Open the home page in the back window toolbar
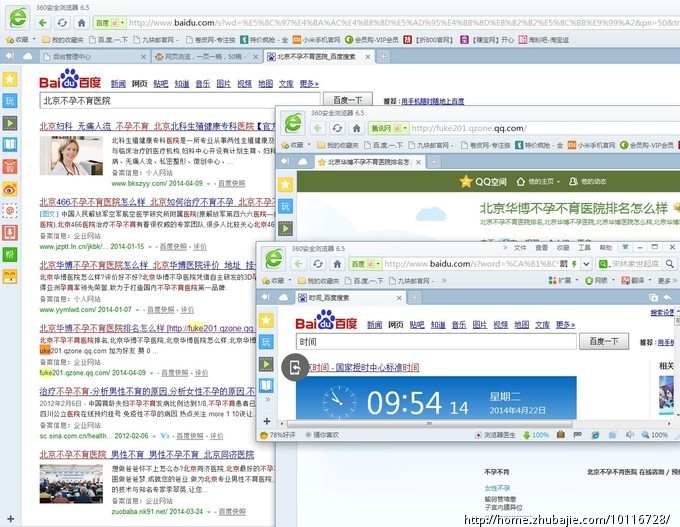Screen dimensions: 680x527 (x=82, y=23)
